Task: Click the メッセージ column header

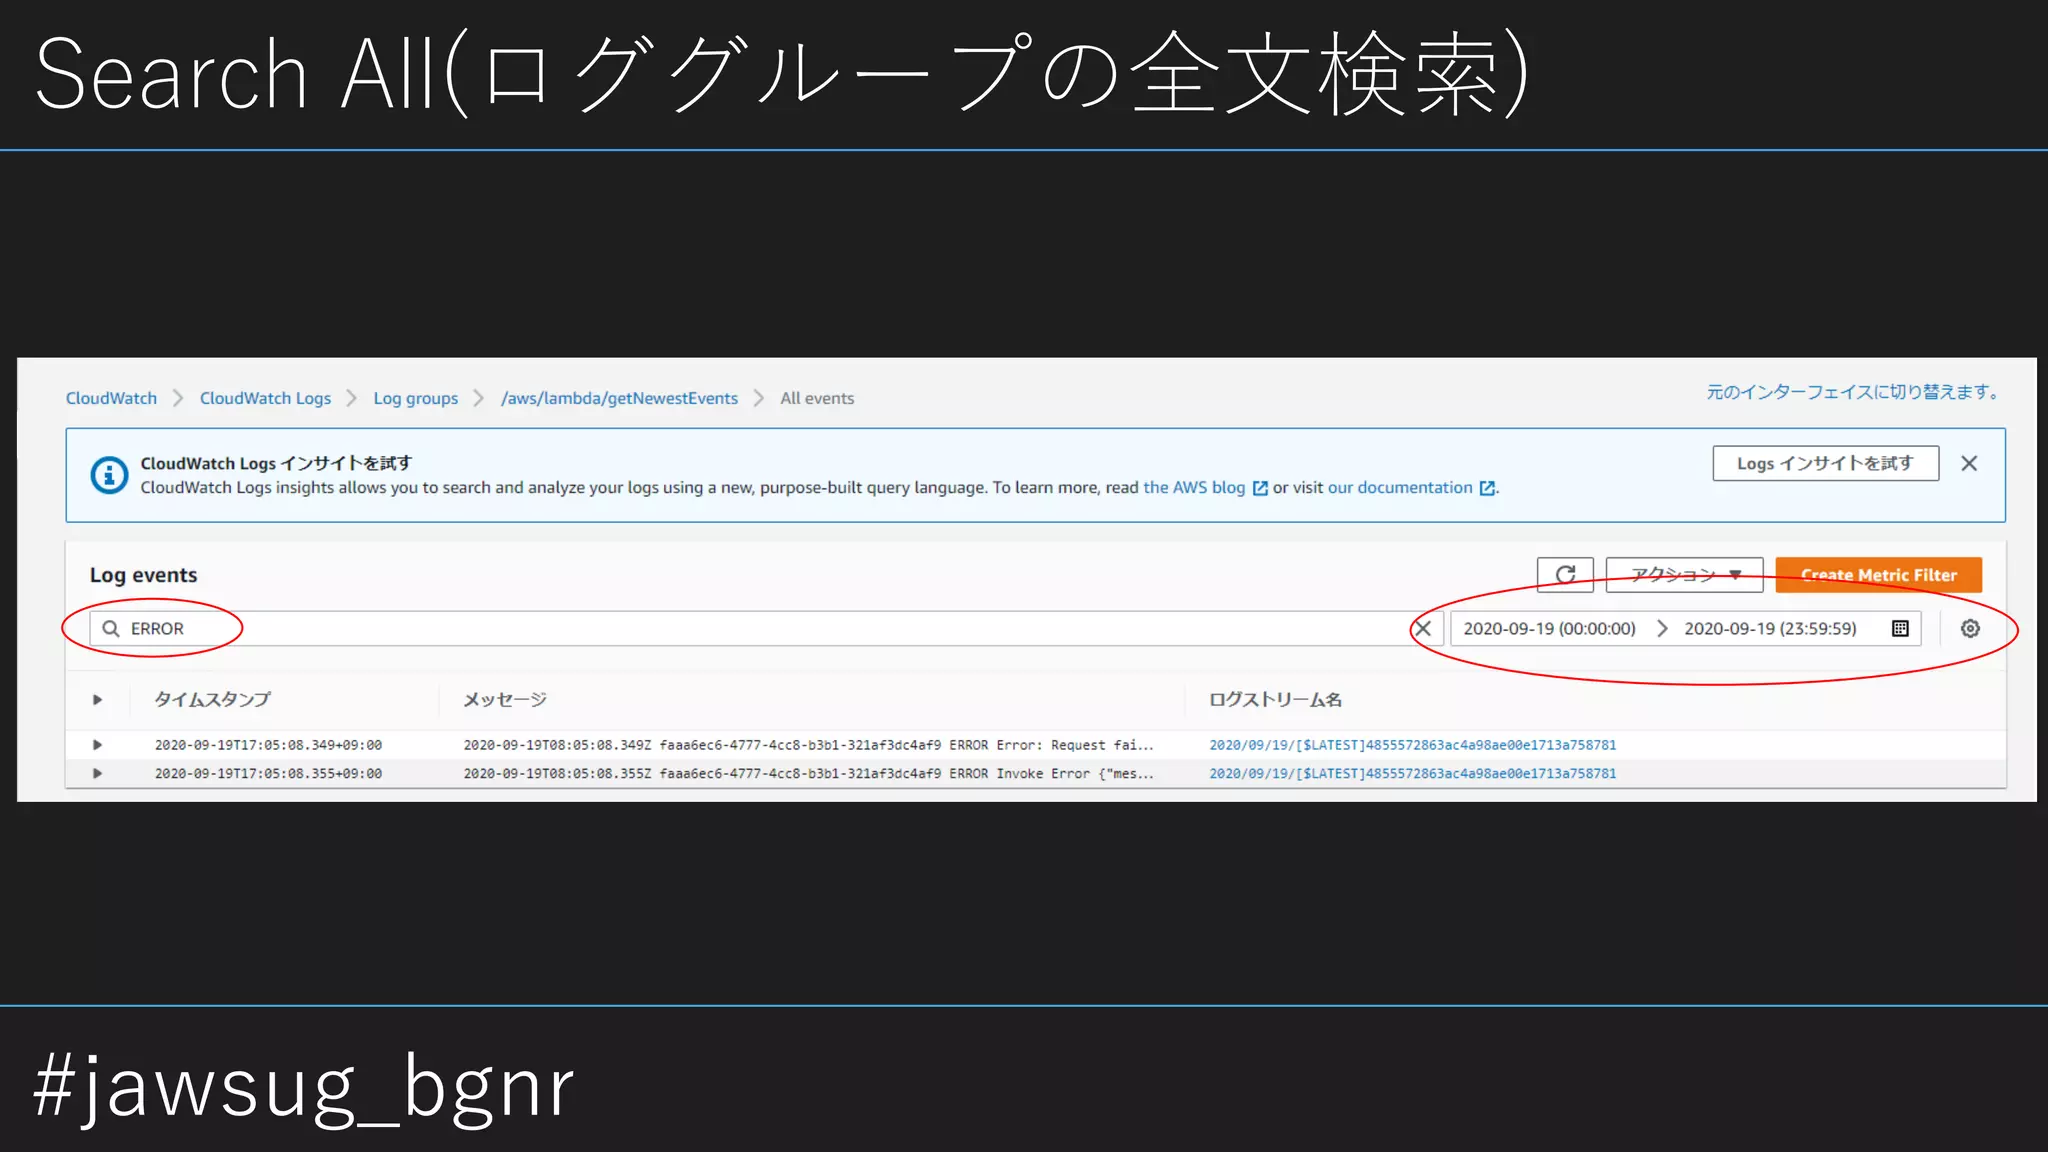Action: pyautogui.click(x=505, y=700)
